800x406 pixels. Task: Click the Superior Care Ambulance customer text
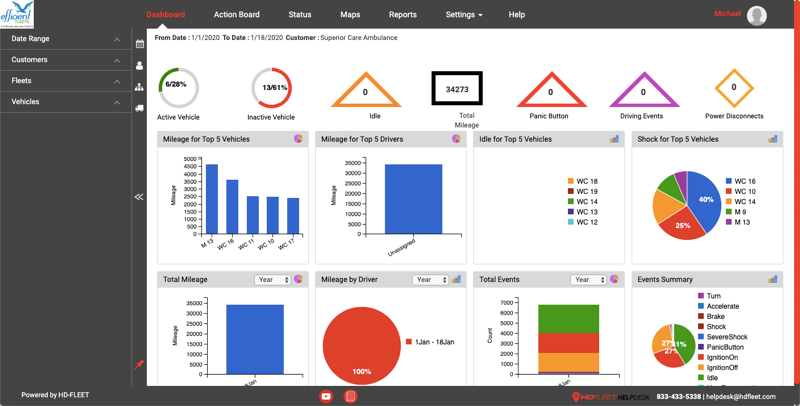359,38
